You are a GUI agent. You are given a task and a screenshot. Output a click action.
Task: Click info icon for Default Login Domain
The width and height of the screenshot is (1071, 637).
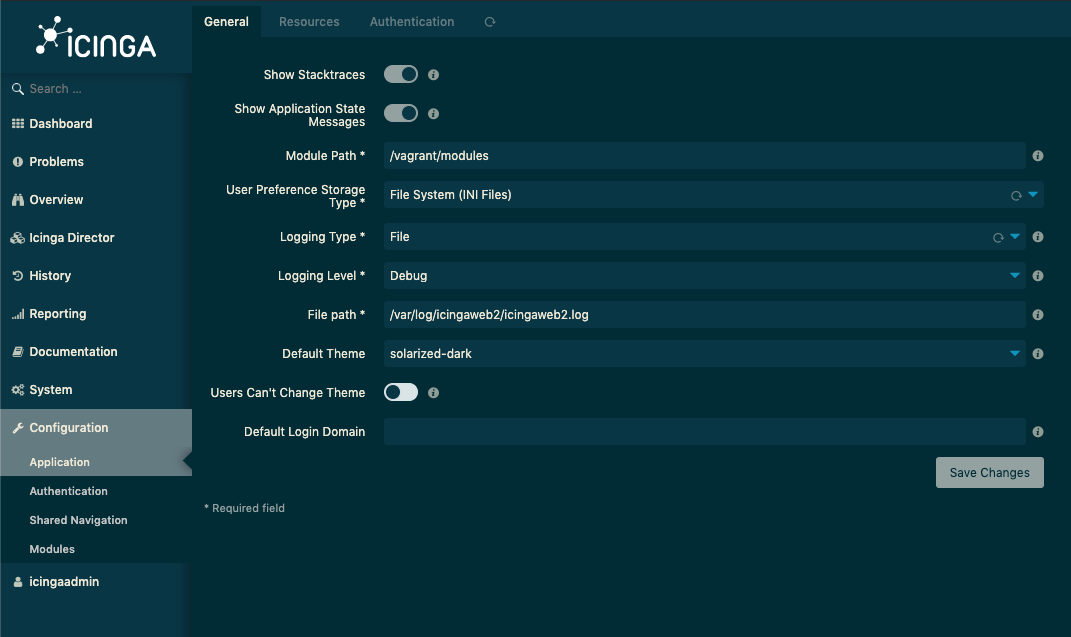click(x=1038, y=431)
